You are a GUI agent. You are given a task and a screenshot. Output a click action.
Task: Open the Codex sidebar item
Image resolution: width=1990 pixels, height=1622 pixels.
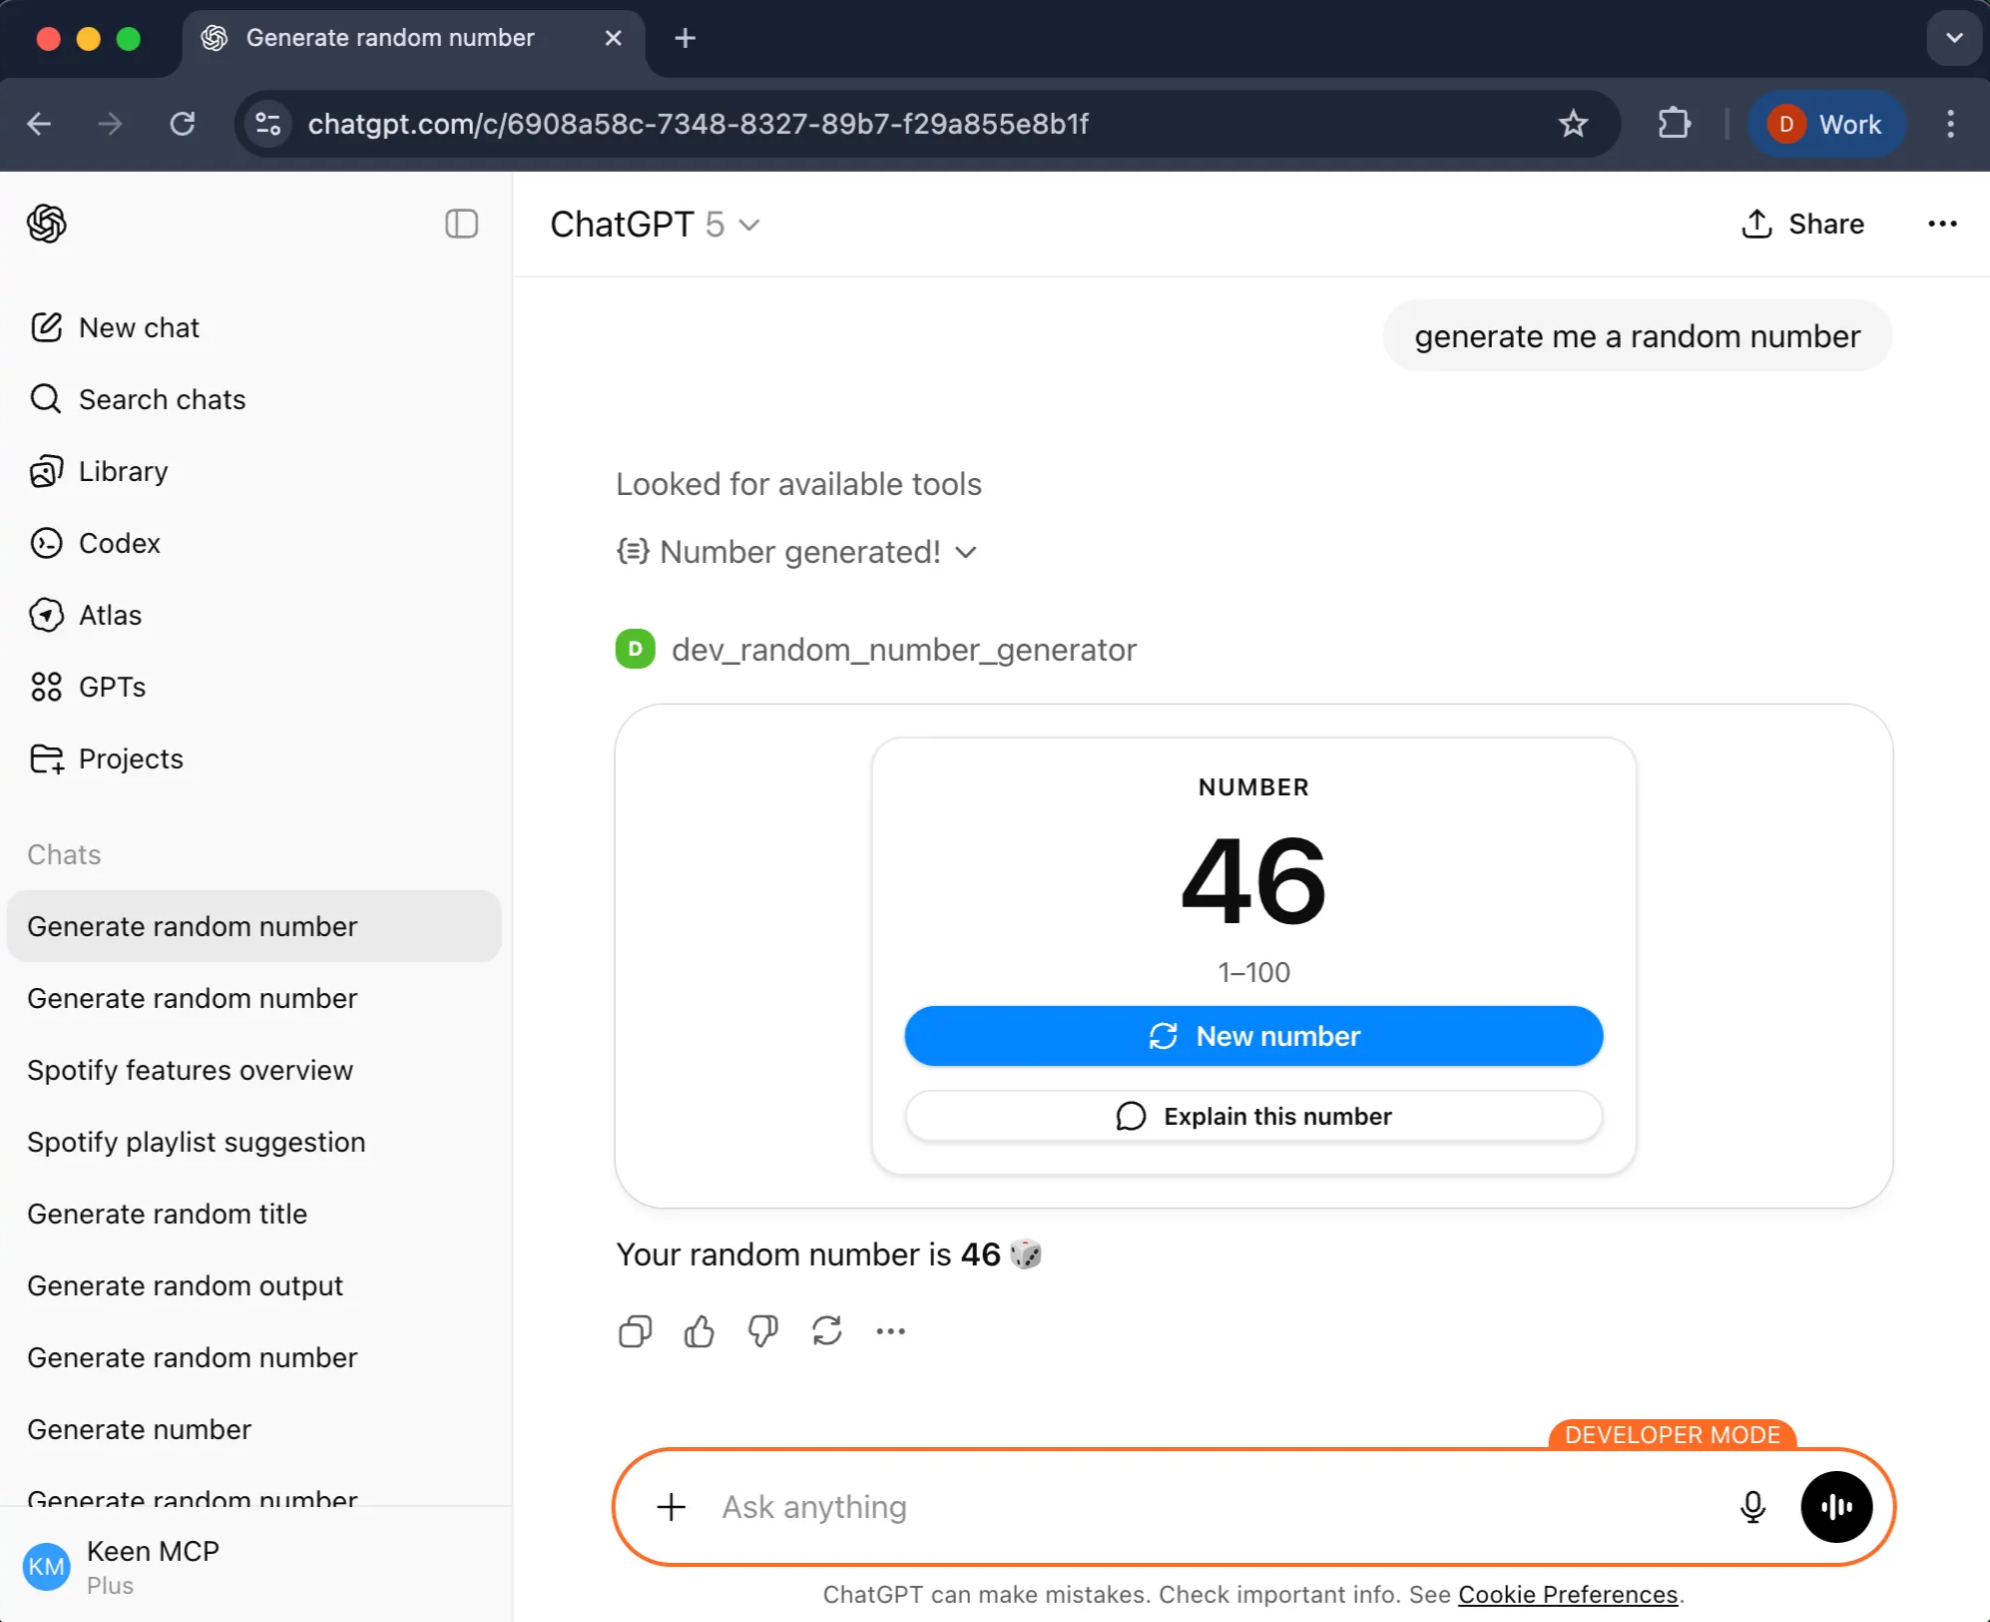(x=119, y=543)
